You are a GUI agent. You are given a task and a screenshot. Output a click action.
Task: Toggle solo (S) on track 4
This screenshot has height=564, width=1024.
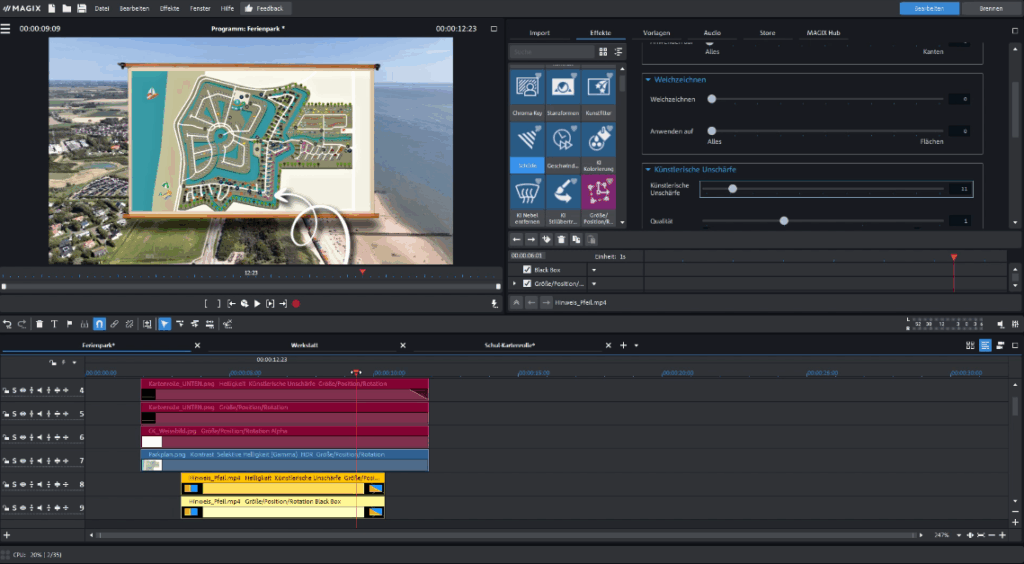pos(14,390)
